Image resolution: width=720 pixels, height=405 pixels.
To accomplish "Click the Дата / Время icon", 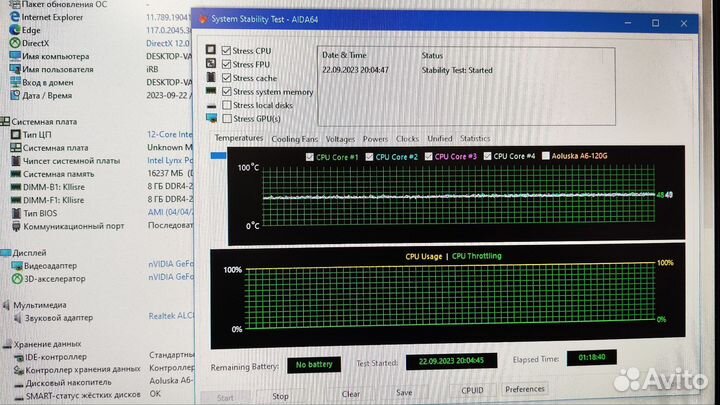I will pyautogui.click(x=15, y=95).
